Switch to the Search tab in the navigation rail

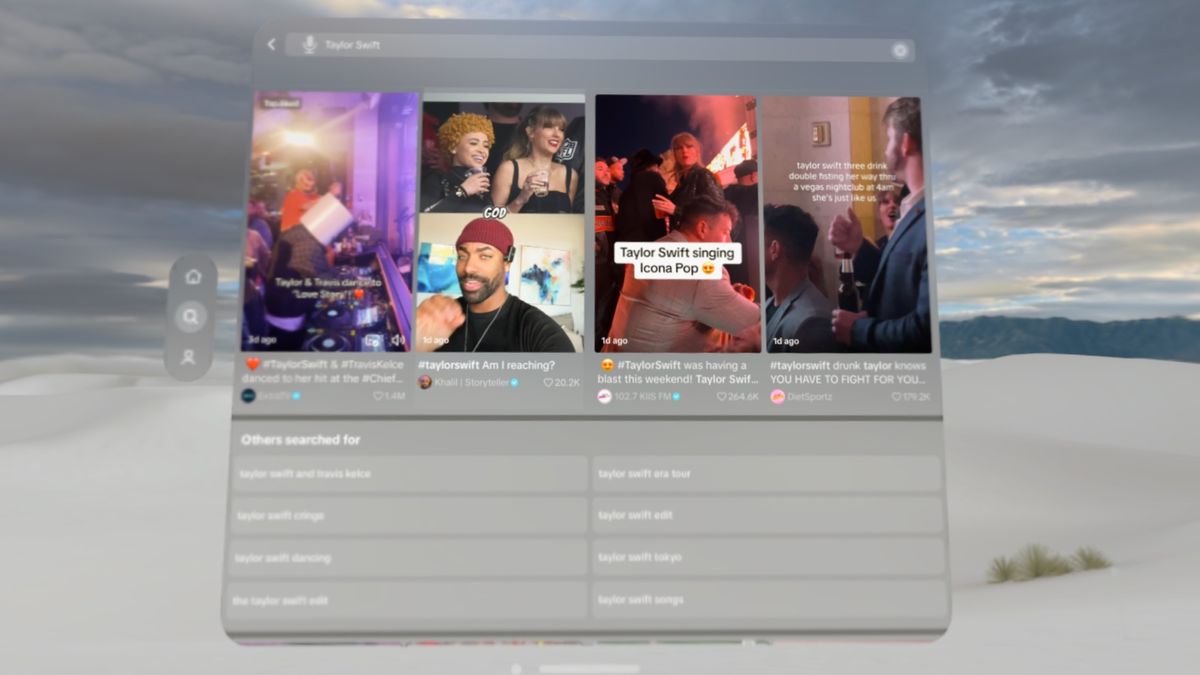pos(190,317)
